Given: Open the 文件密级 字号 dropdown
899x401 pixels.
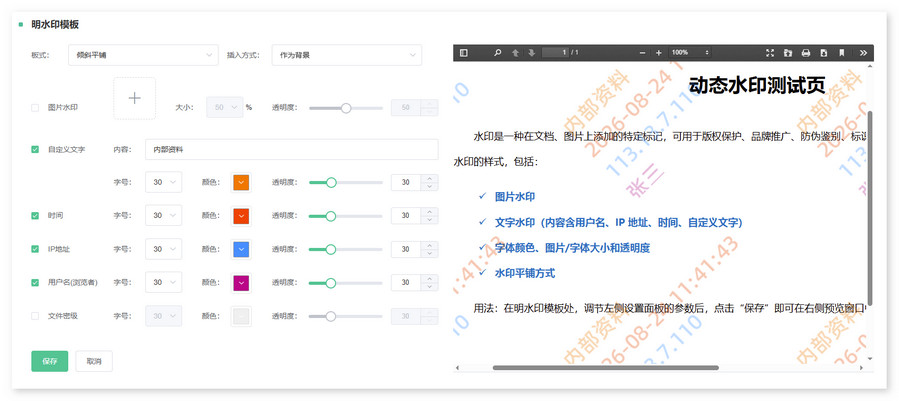Looking at the screenshot, I should (164, 316).
